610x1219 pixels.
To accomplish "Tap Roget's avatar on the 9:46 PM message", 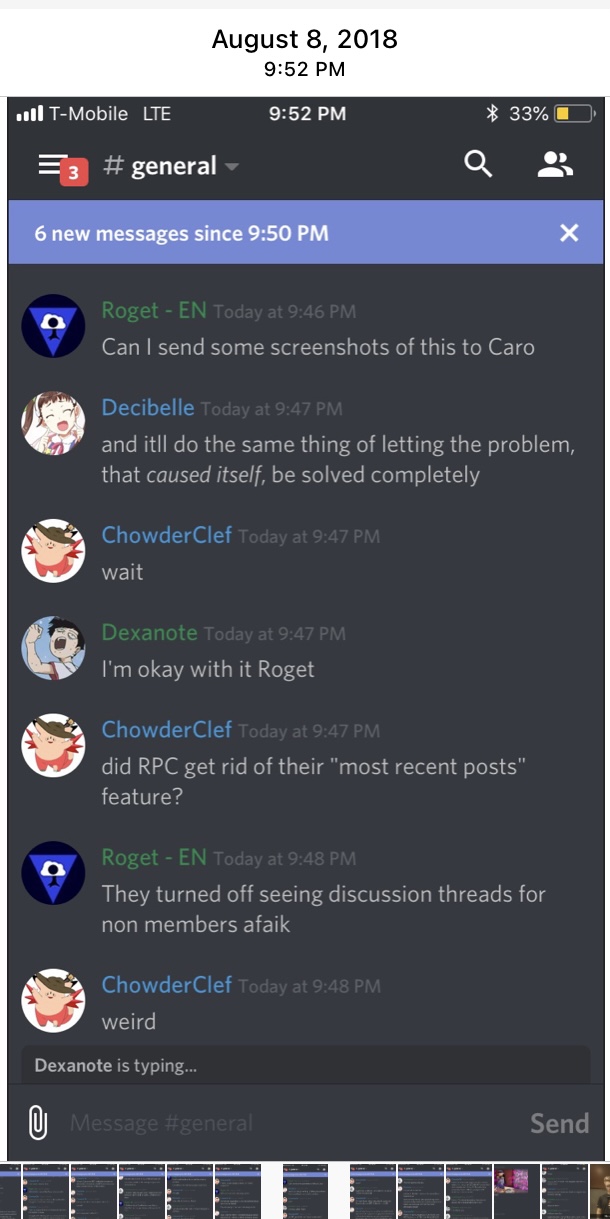I will [x=53, y=326].
